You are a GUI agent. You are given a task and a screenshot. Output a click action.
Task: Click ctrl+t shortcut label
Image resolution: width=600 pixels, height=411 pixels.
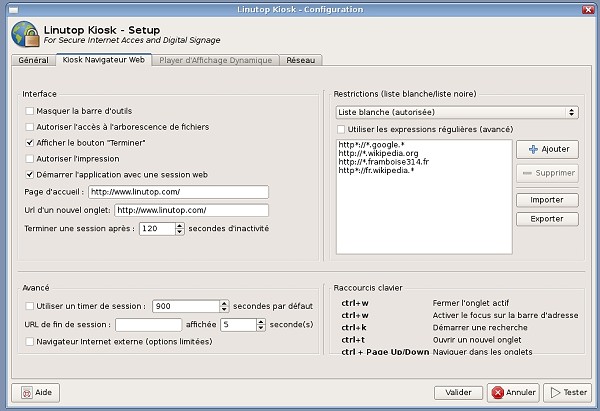pos(353,340)
